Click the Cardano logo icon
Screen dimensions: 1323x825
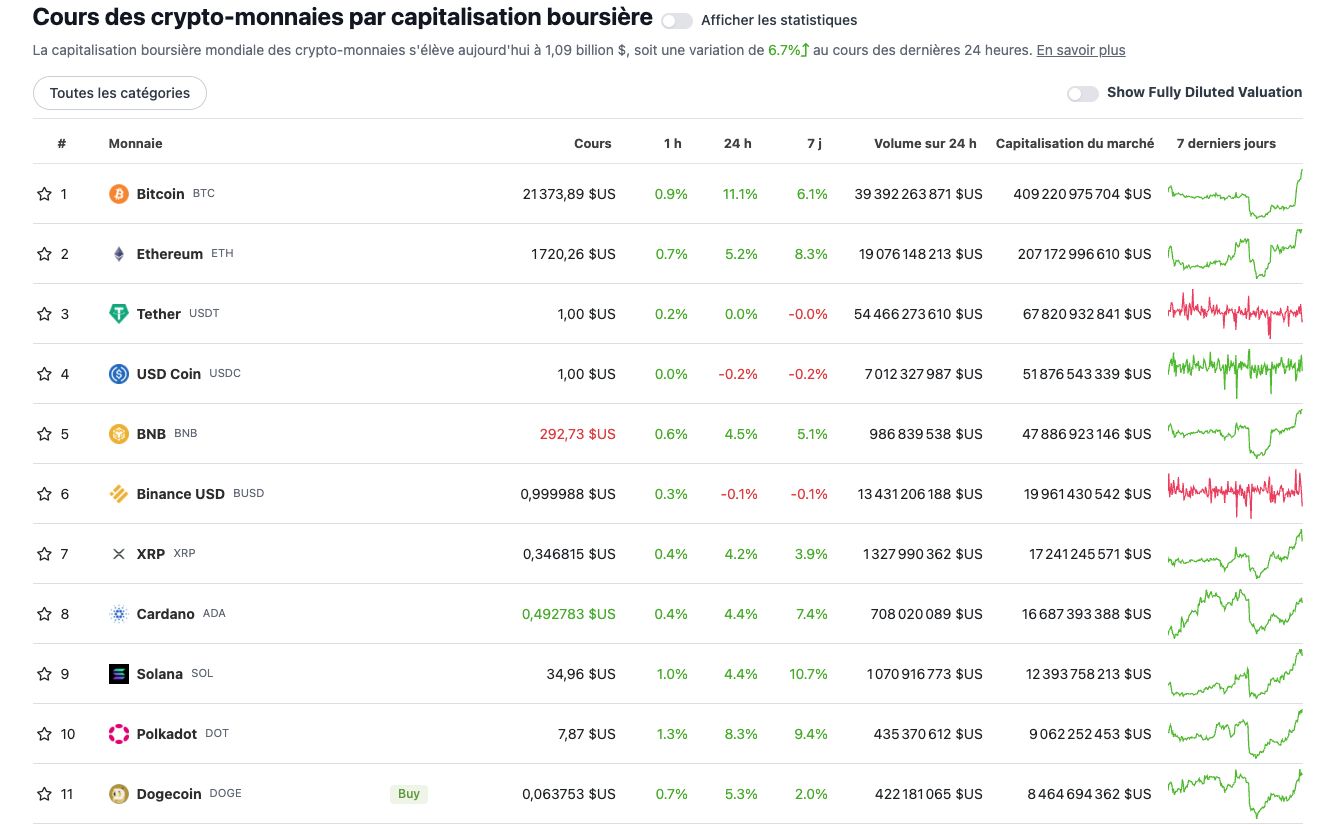point(119,614)
